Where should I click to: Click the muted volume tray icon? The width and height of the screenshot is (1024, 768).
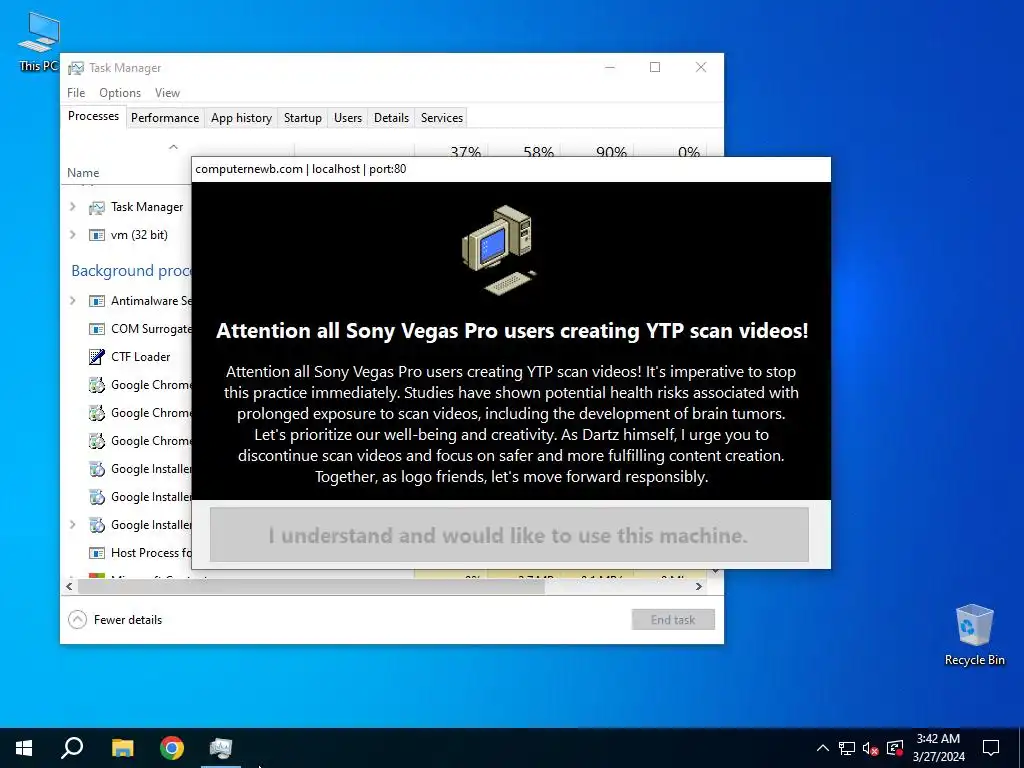tap(871, 748)
